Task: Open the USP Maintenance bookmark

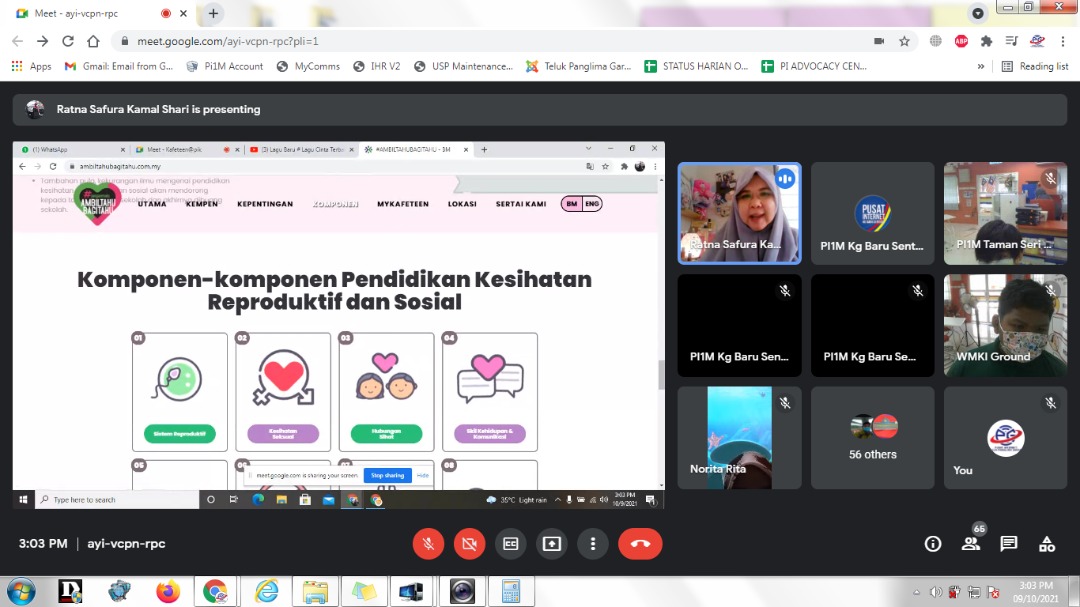Action: 464,66
